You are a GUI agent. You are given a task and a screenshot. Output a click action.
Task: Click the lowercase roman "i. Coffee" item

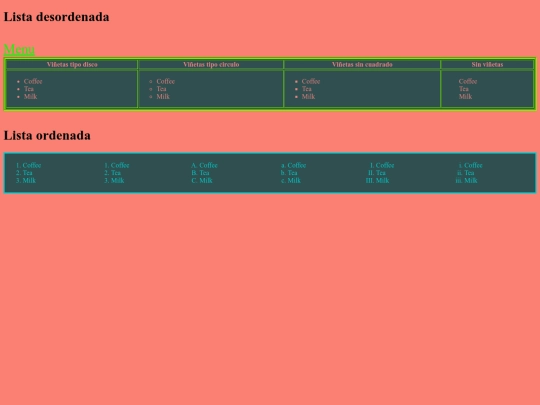click(470, 165)
